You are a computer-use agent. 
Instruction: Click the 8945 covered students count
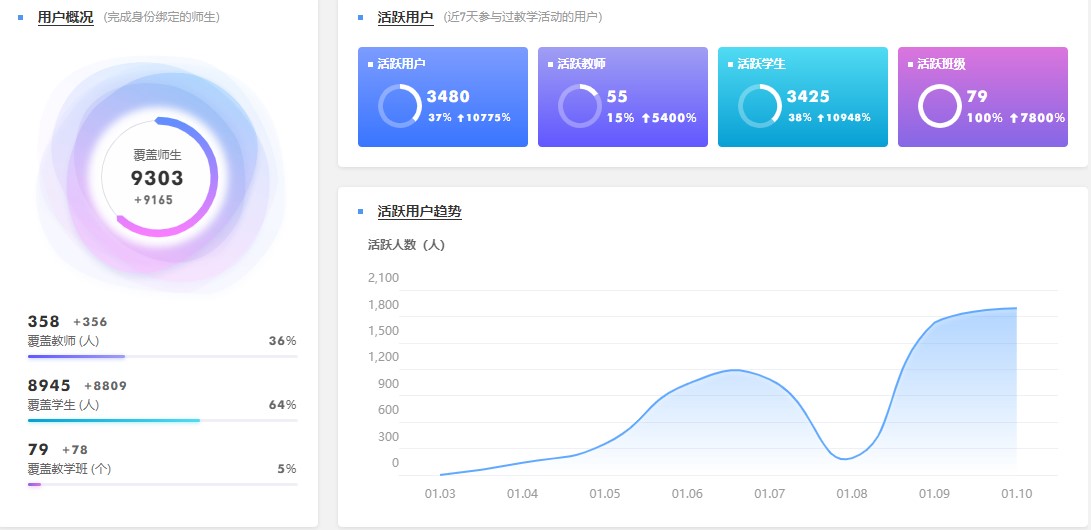49,385
